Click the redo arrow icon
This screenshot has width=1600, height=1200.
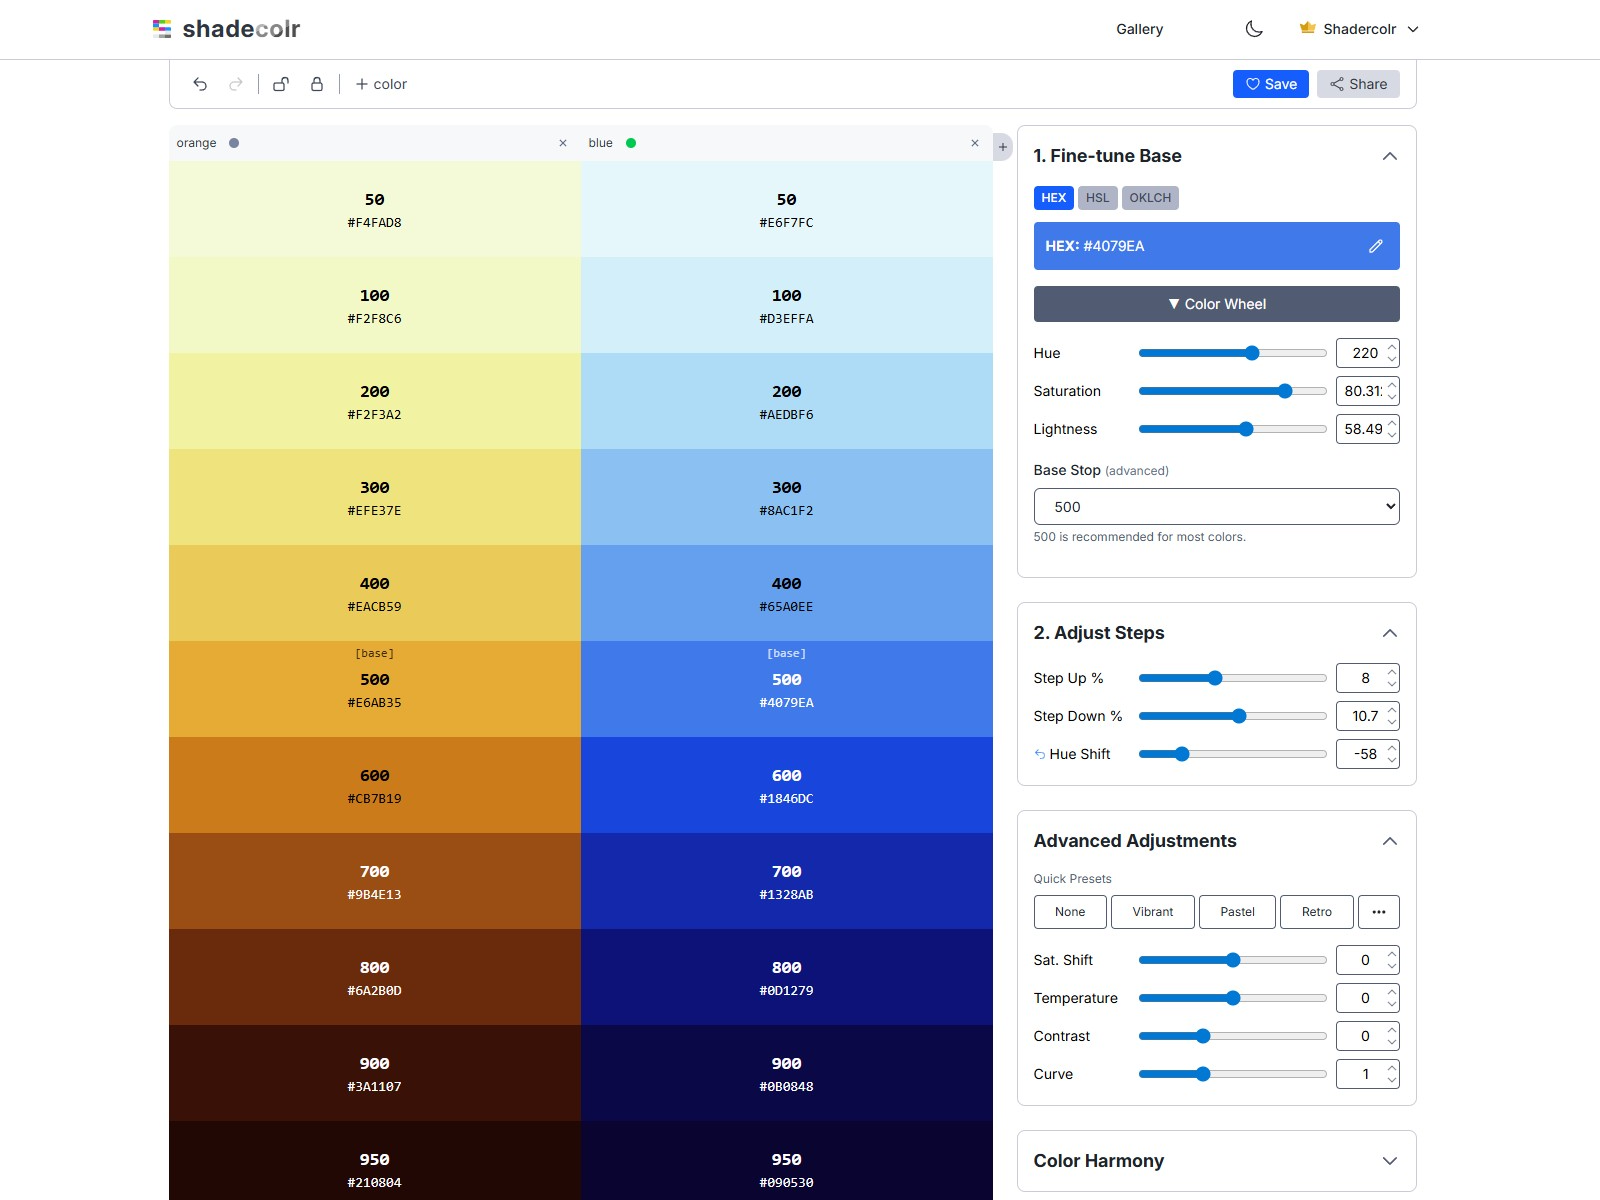(236, 84)
